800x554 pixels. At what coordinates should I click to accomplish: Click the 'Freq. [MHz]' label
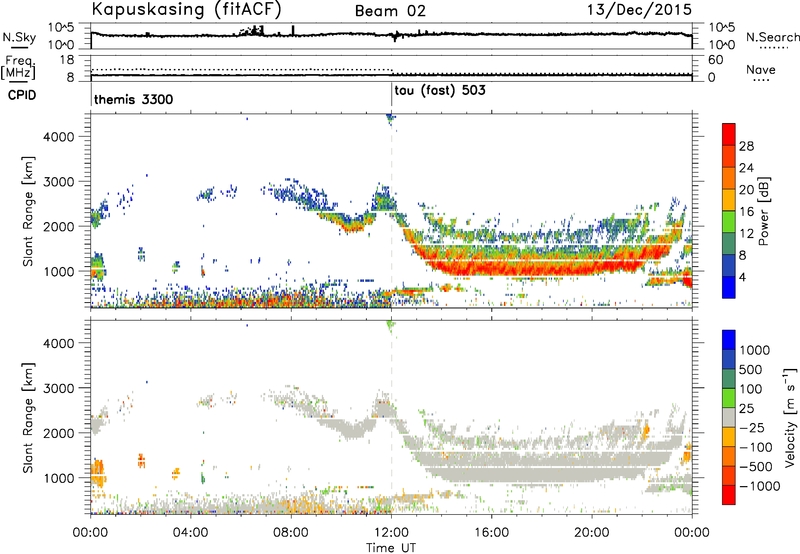tap(18, 68)
